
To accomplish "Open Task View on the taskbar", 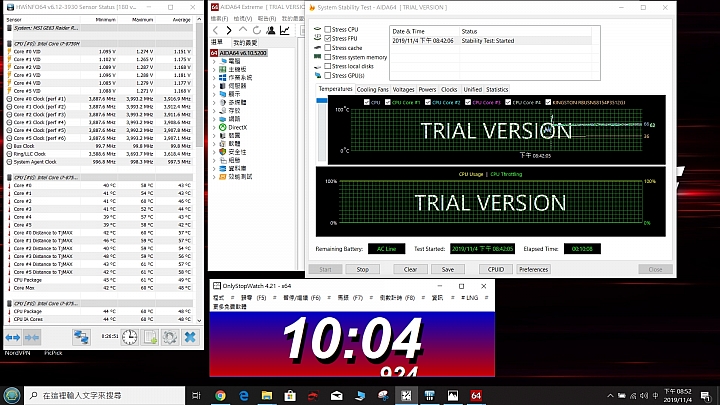I will point(197,395).
